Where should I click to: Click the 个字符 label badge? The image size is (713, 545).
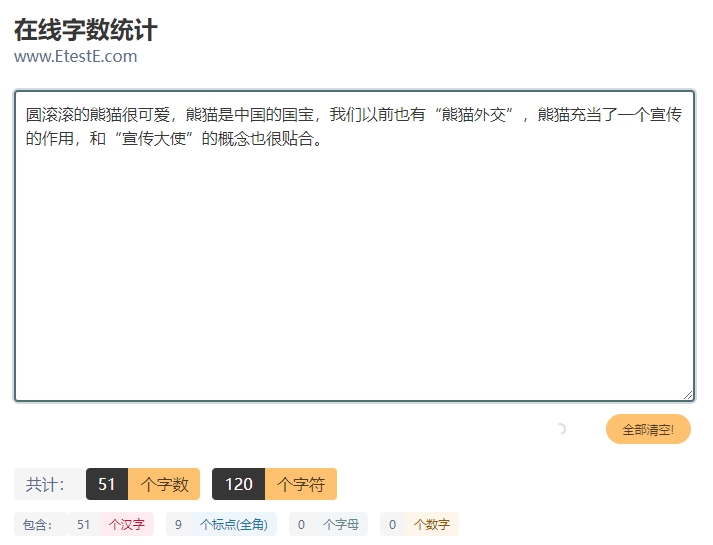coord(301,484)
